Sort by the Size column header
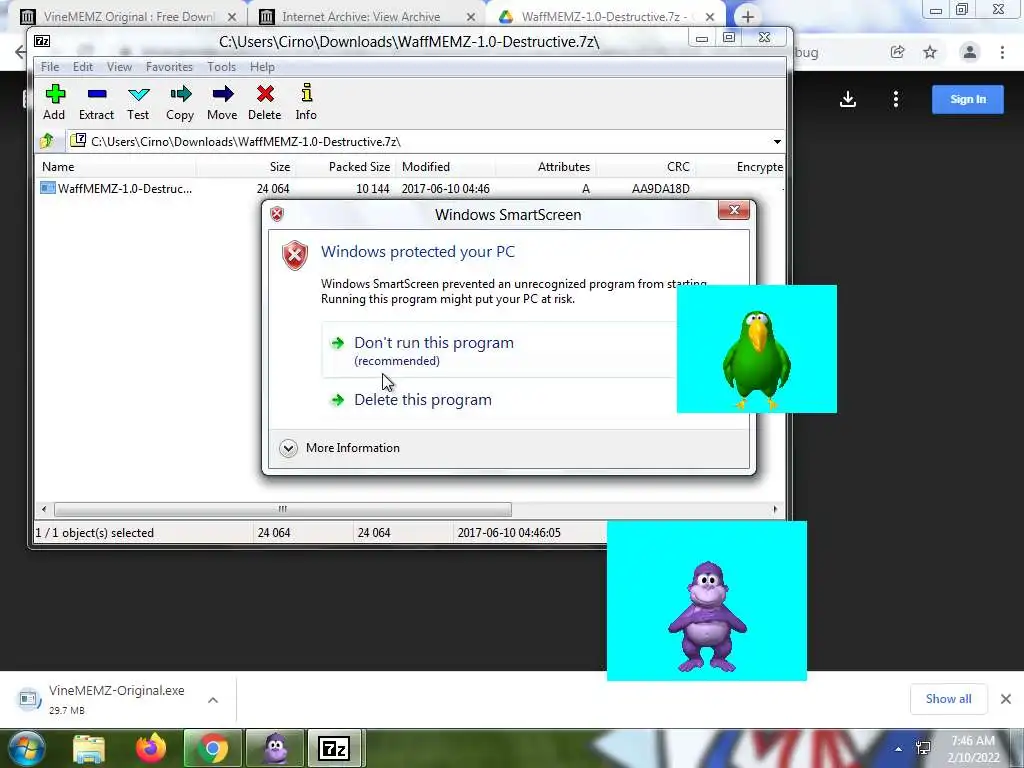This screenshot has width=1024, height=768. point(245,167)
